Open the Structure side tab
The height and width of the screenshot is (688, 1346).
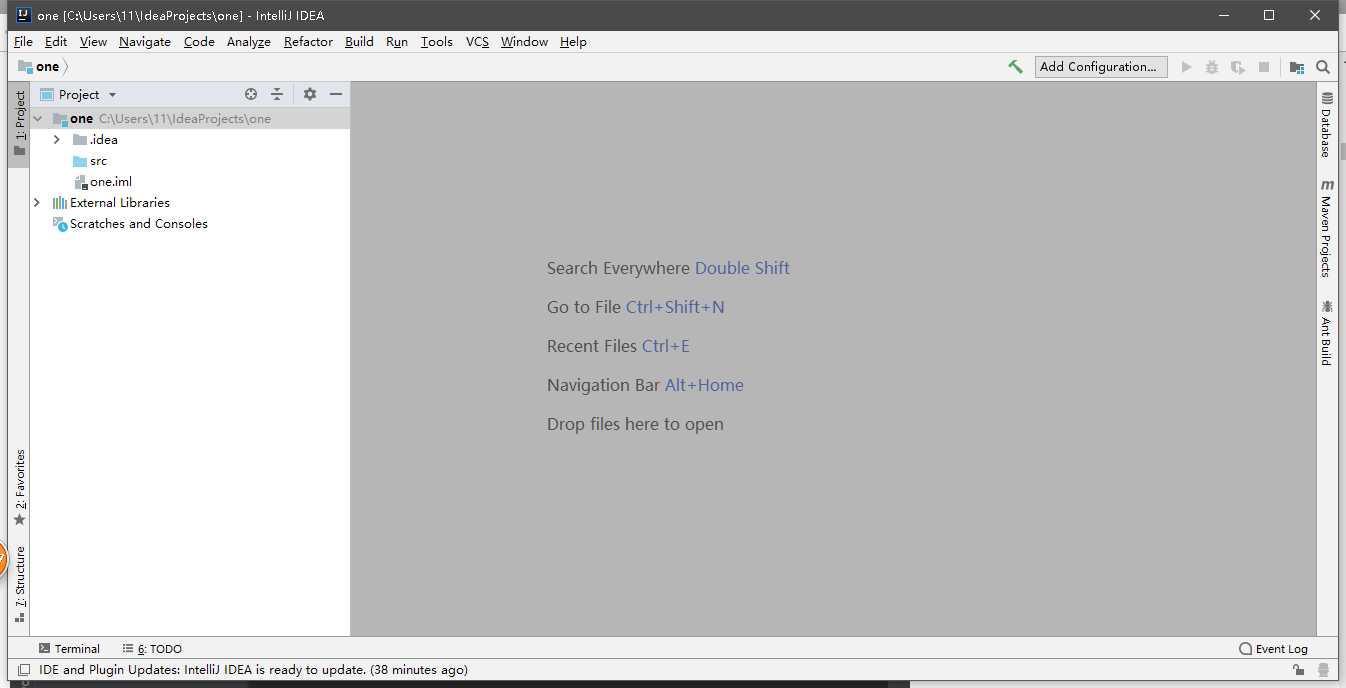pos(19,584)
